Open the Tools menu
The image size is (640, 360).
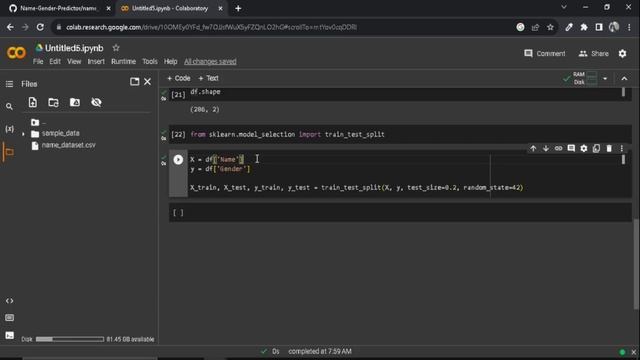(x=149, y=62)
